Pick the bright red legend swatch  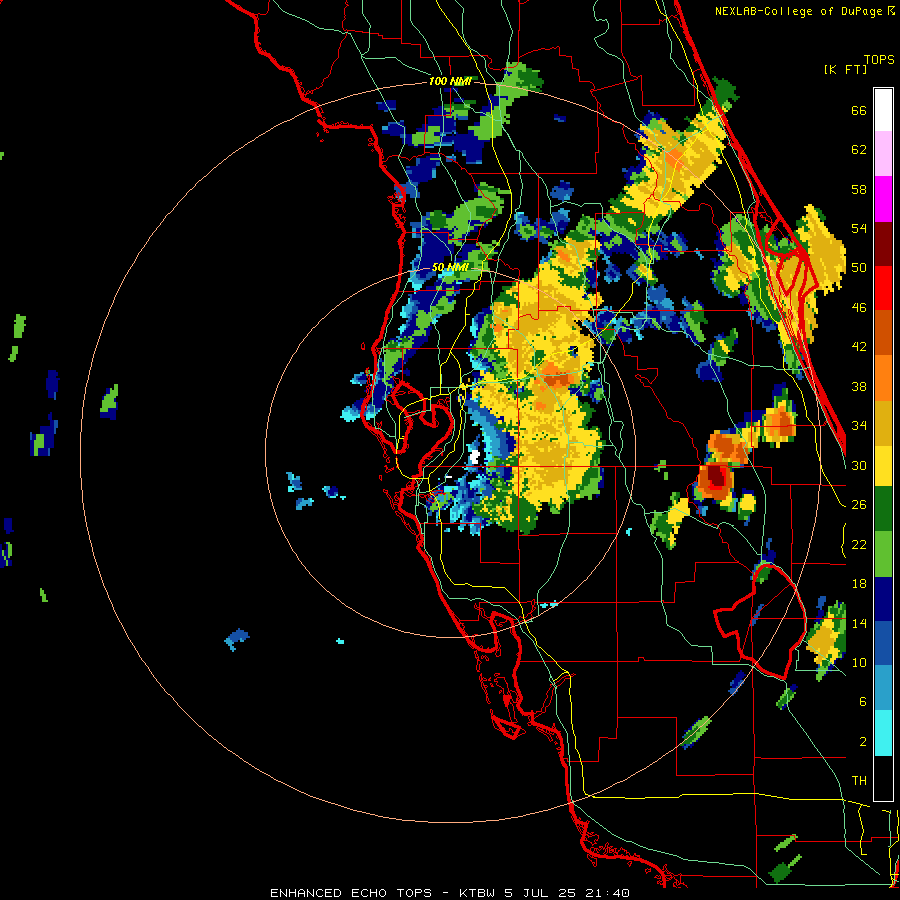(x=883, y=288)
